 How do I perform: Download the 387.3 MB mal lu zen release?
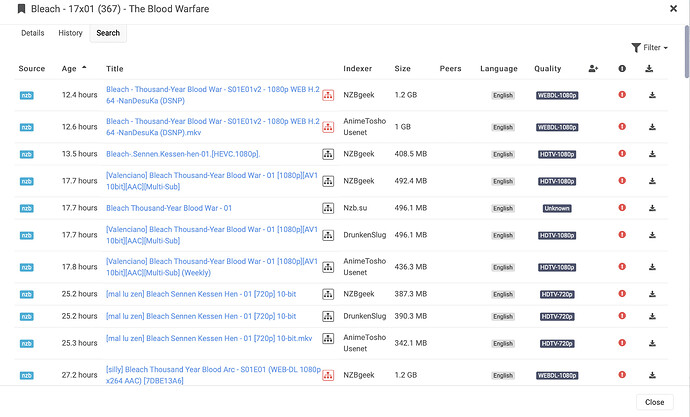click(x=652, y=294)
